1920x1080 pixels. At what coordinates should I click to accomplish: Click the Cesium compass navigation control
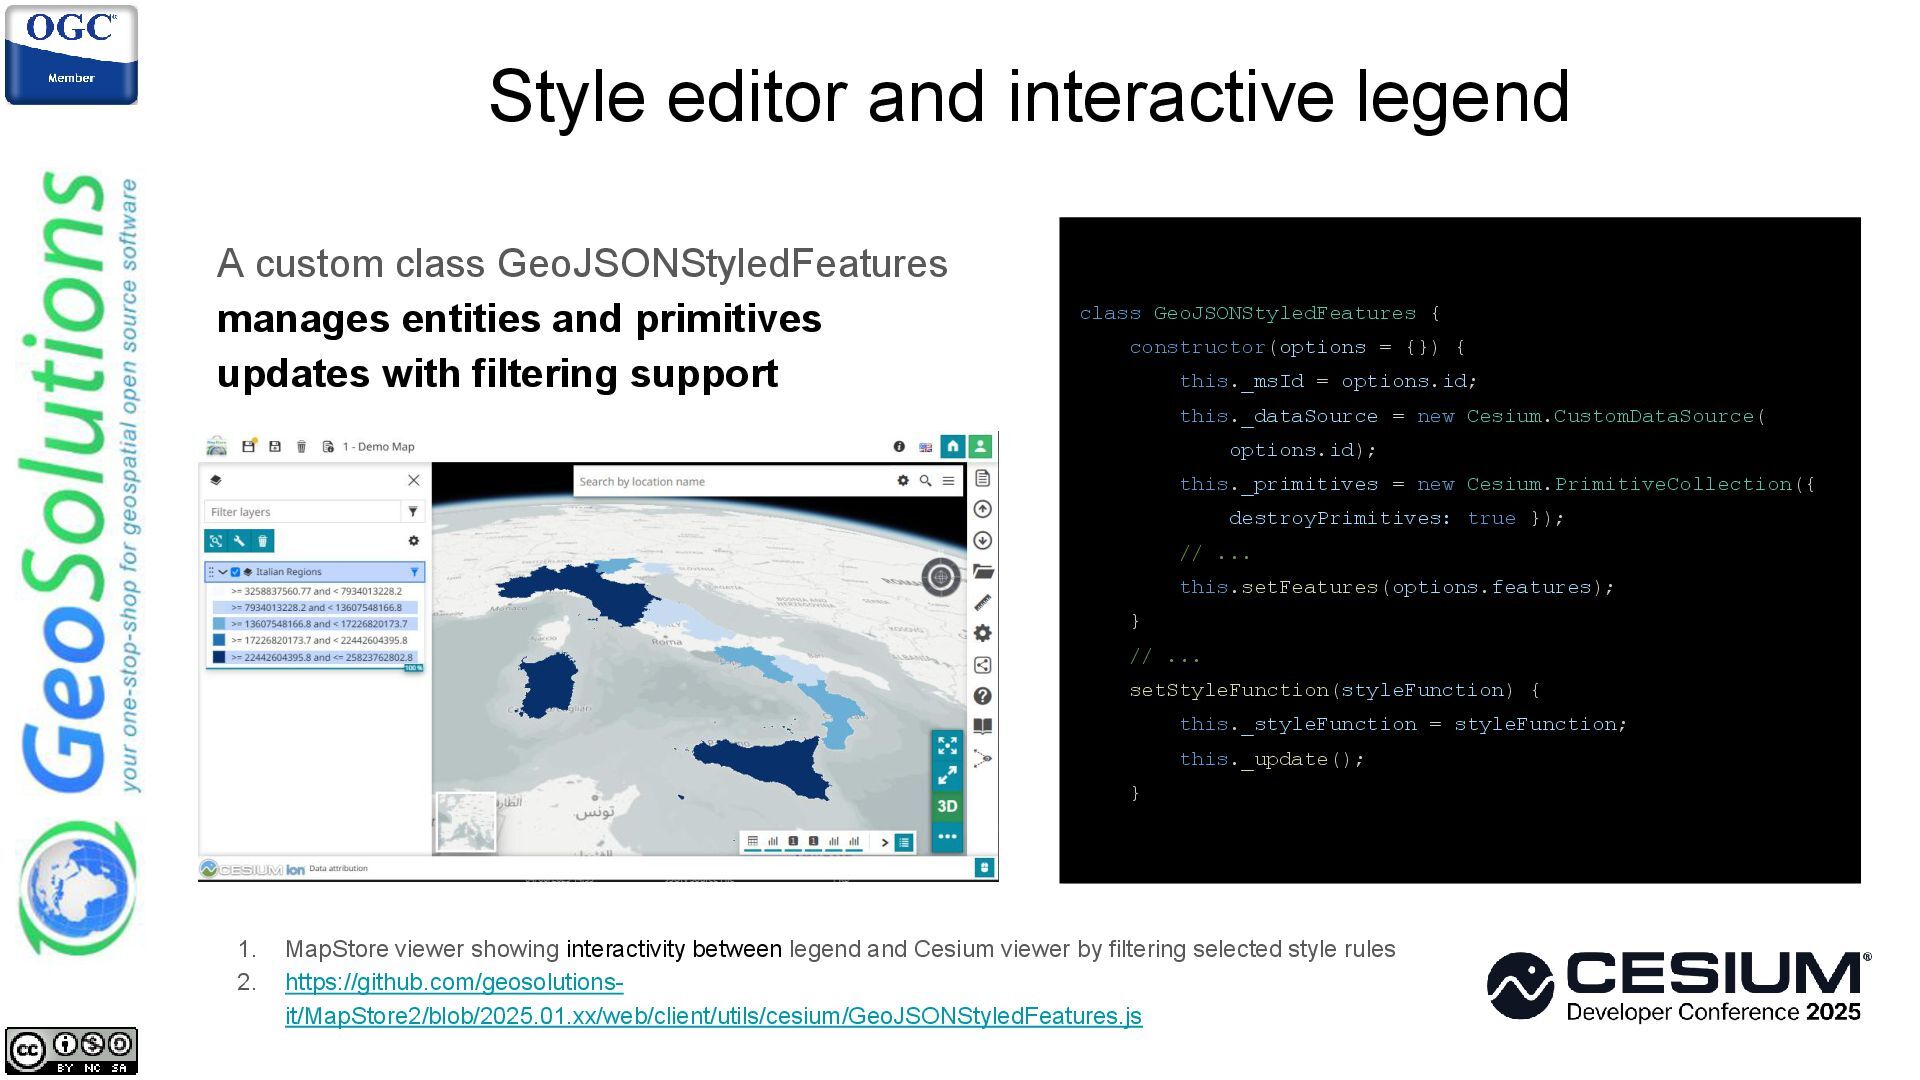[940, 577]
